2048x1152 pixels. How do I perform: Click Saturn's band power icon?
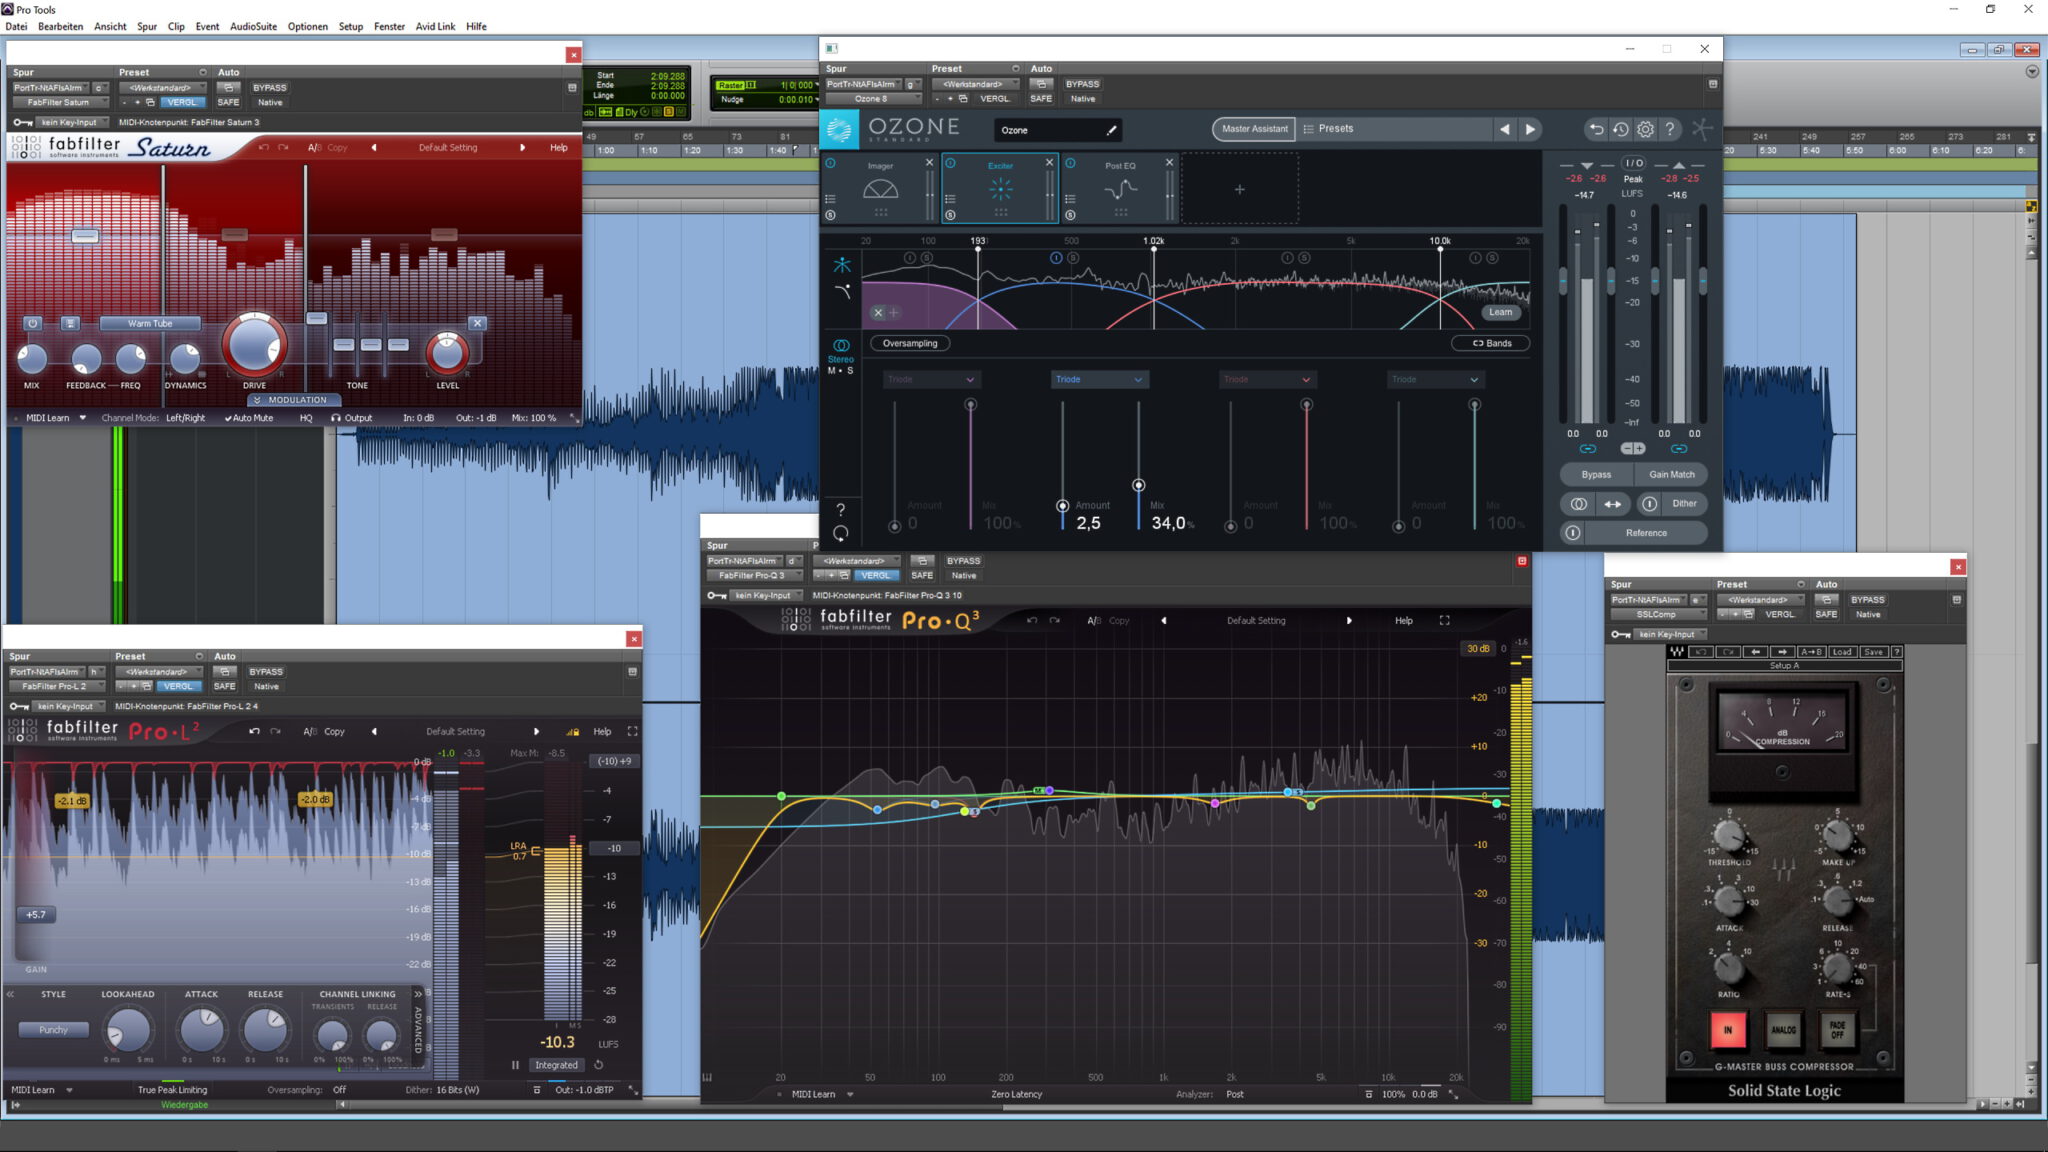(x=32, y=323)
